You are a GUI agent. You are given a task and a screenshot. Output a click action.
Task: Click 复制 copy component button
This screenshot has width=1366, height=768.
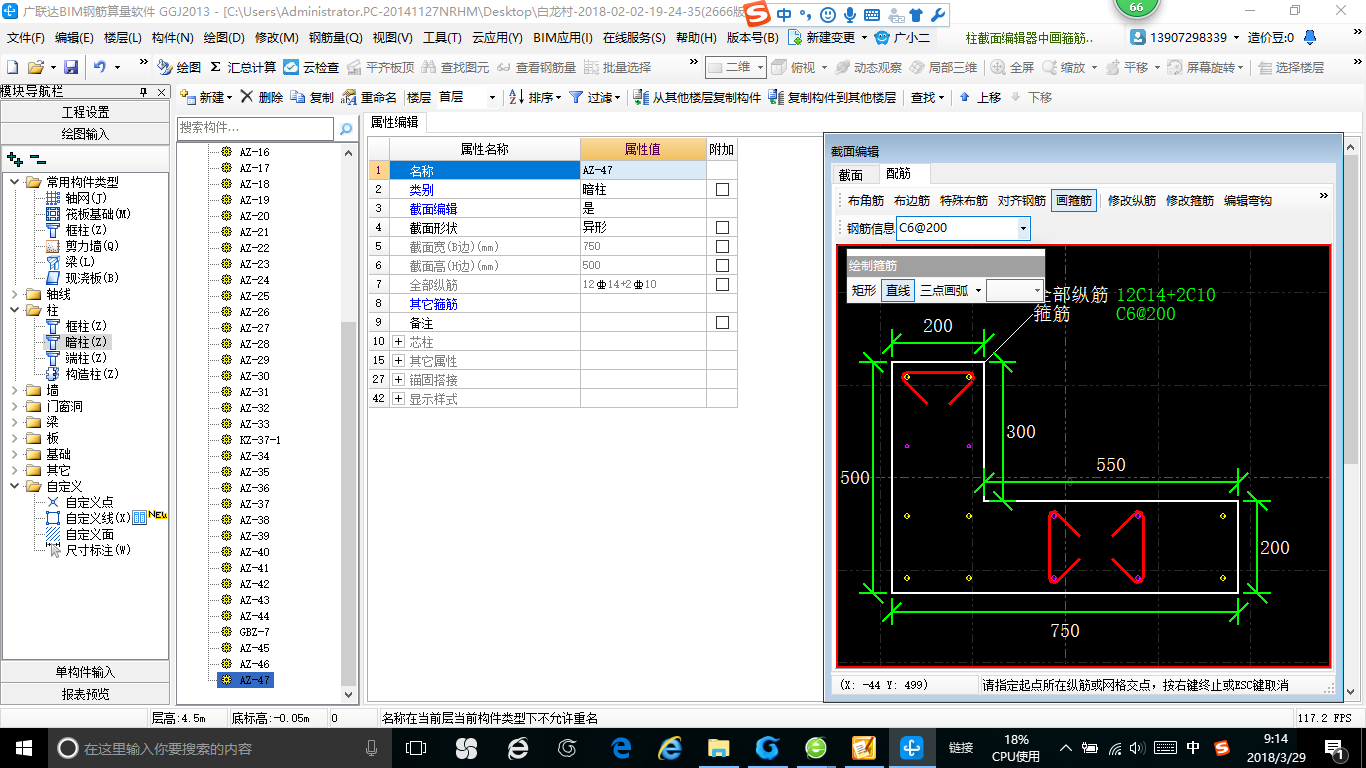[312, 97]
